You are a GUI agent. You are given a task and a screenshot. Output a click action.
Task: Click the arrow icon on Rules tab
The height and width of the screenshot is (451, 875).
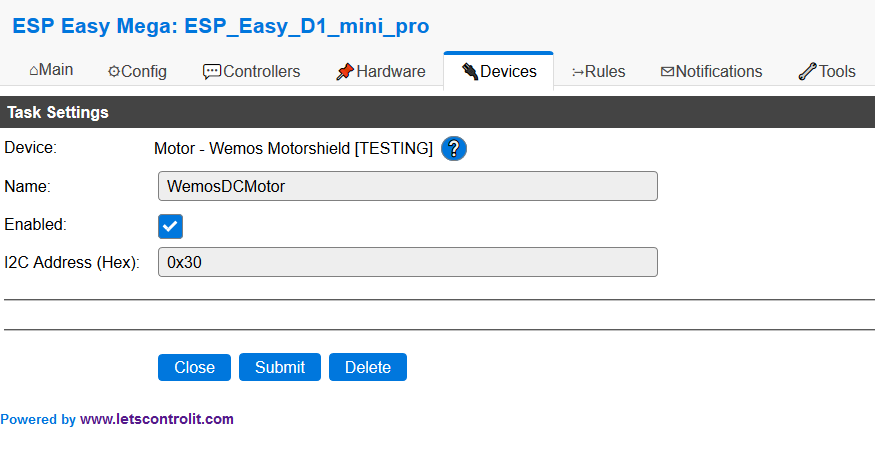pos(578,72)
